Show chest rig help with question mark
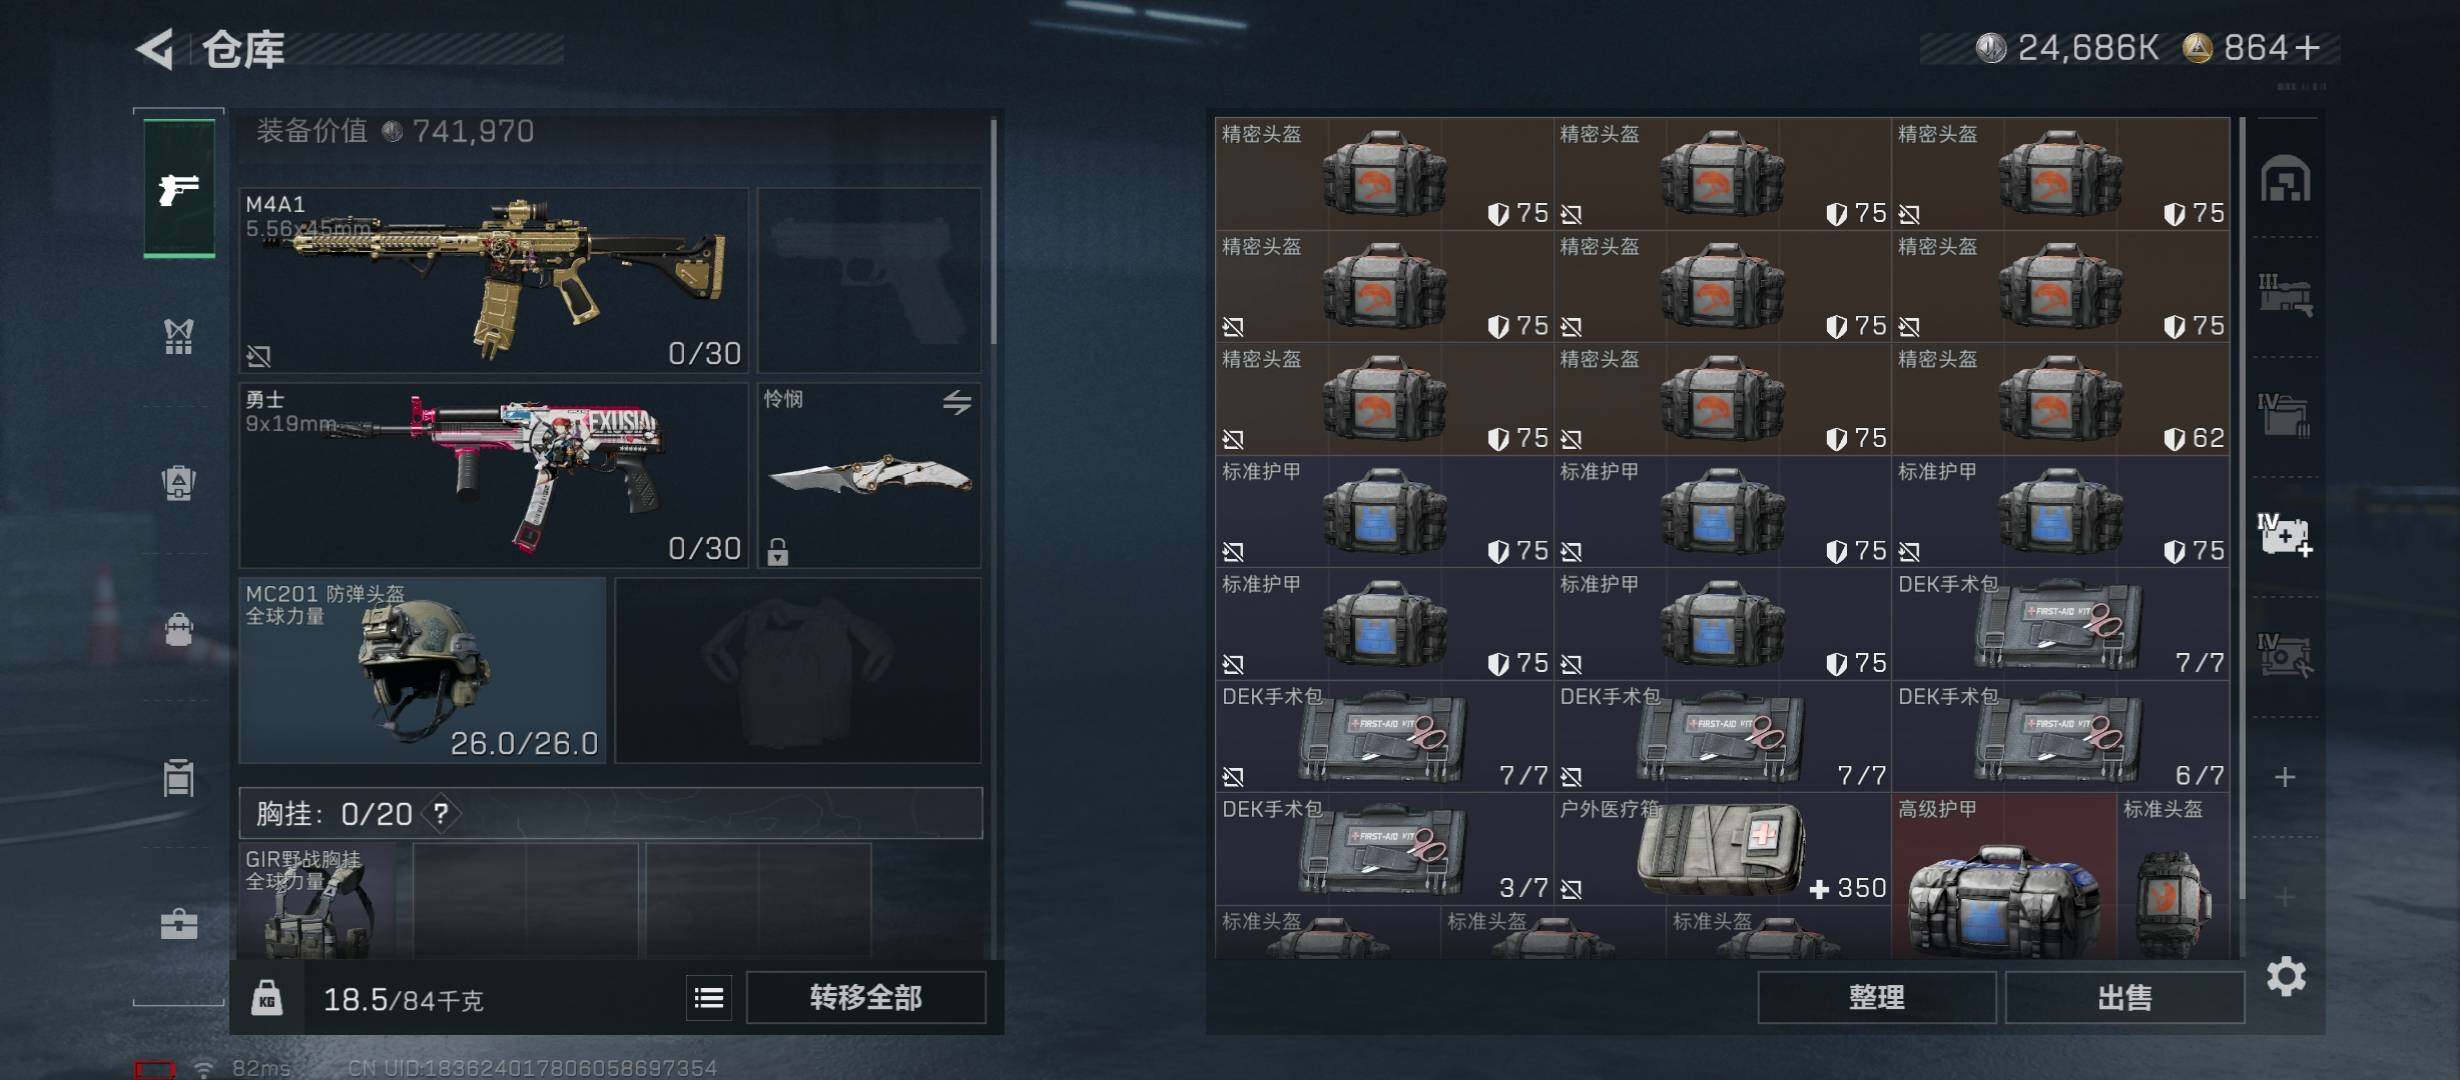Screen dimensions: 2460x1080 (441, 814)
